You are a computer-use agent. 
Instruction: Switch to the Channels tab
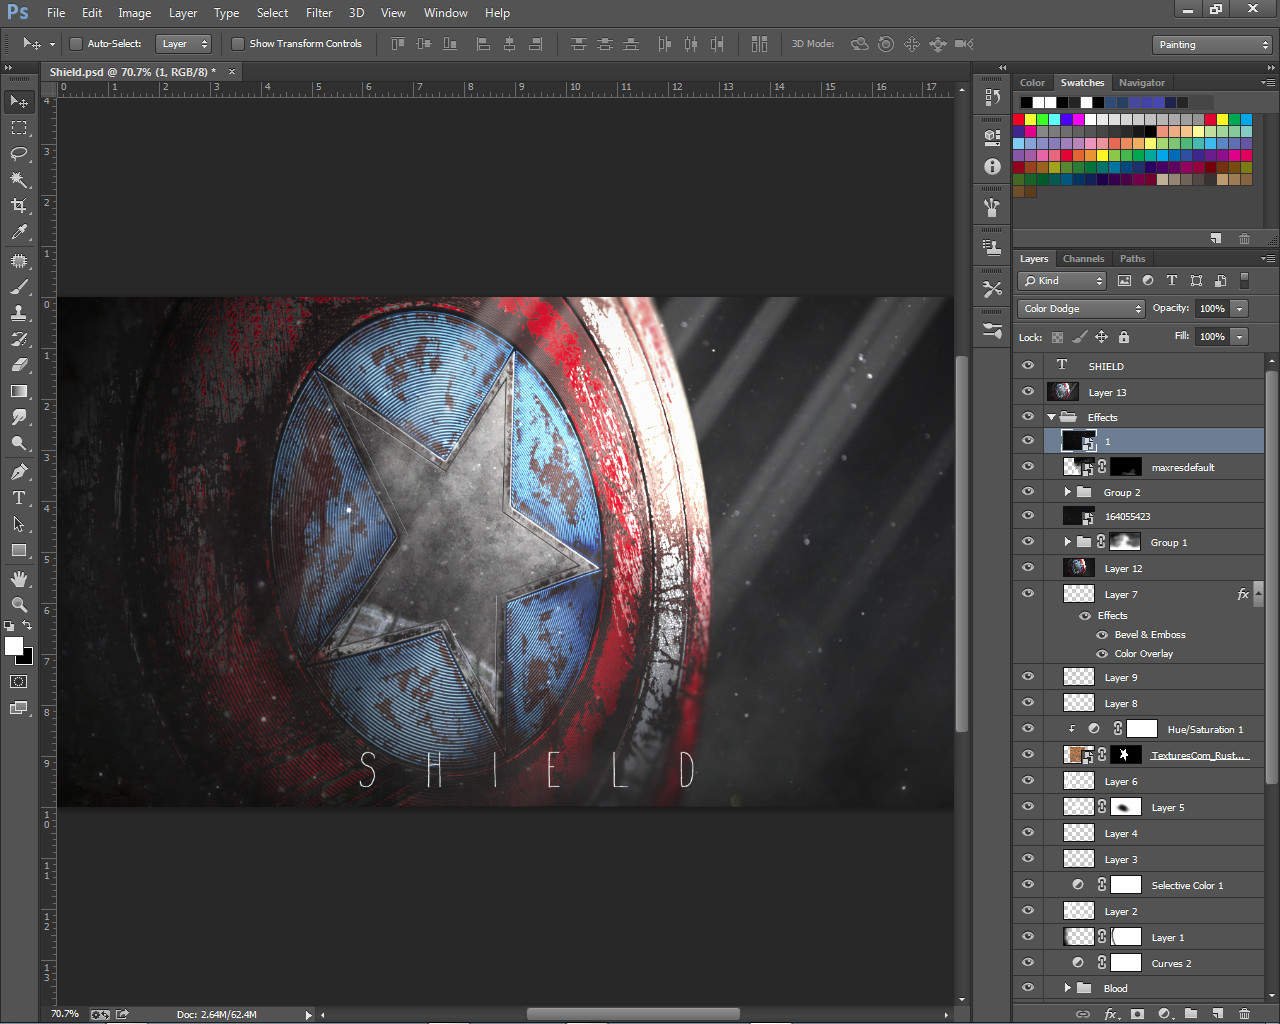tap(1083, 259)
